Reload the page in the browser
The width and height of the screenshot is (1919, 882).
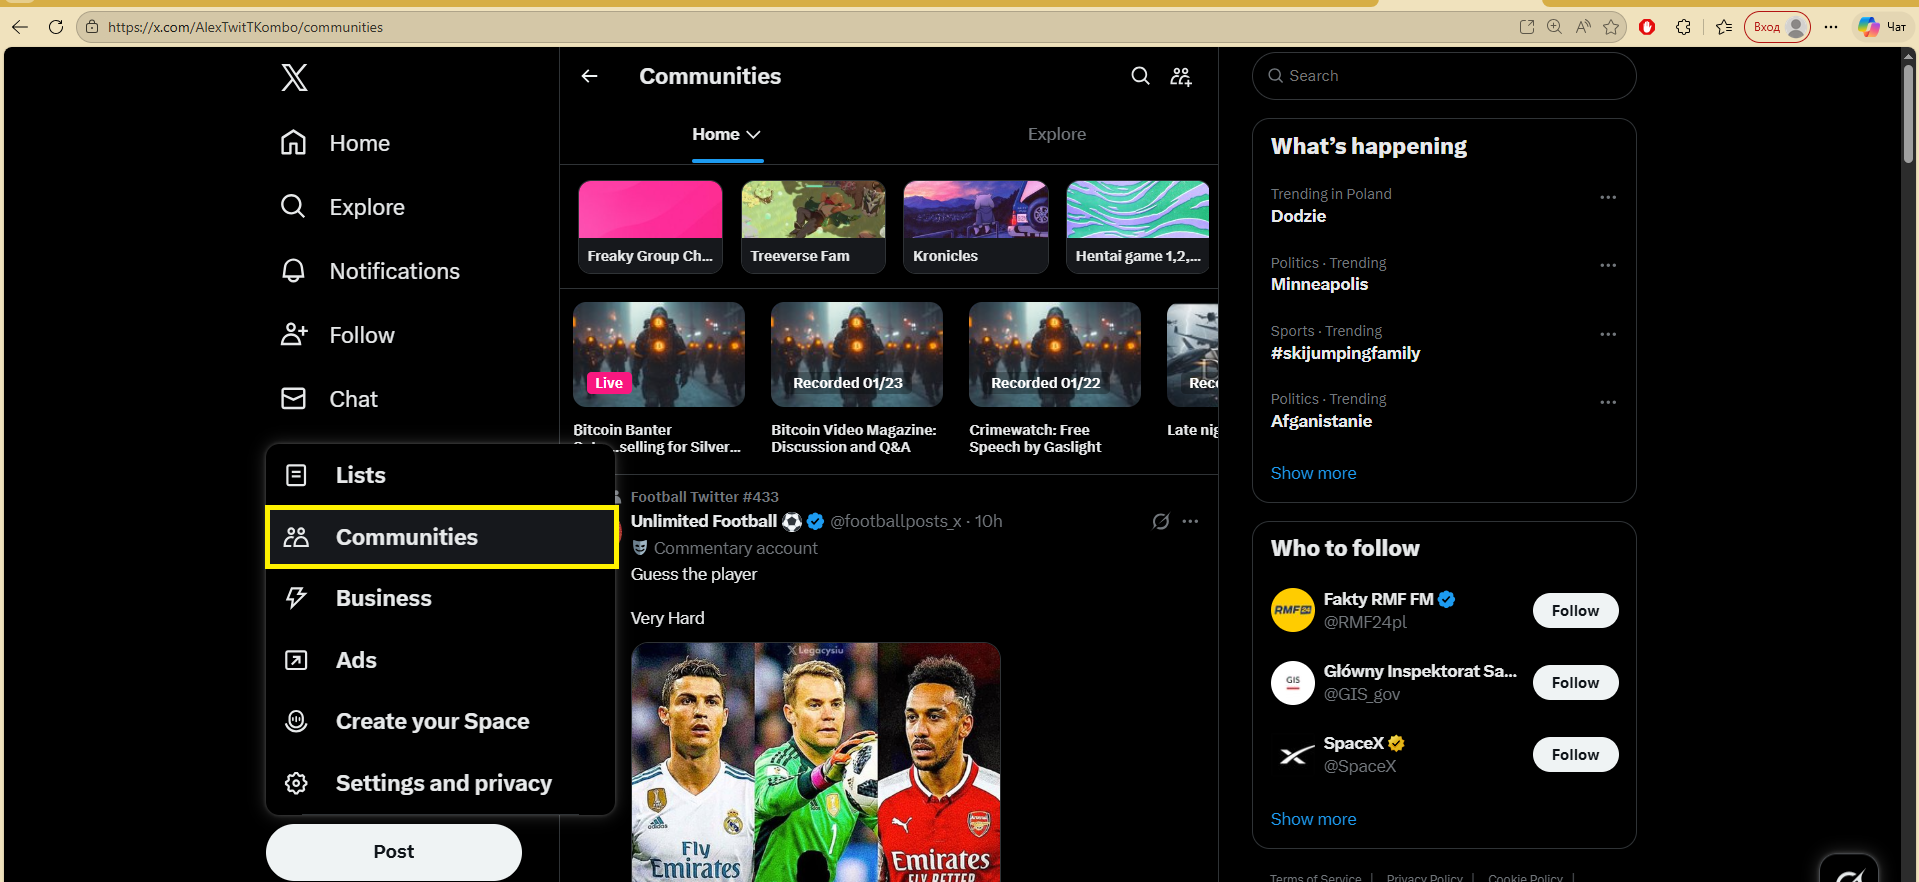click(56, 27)
